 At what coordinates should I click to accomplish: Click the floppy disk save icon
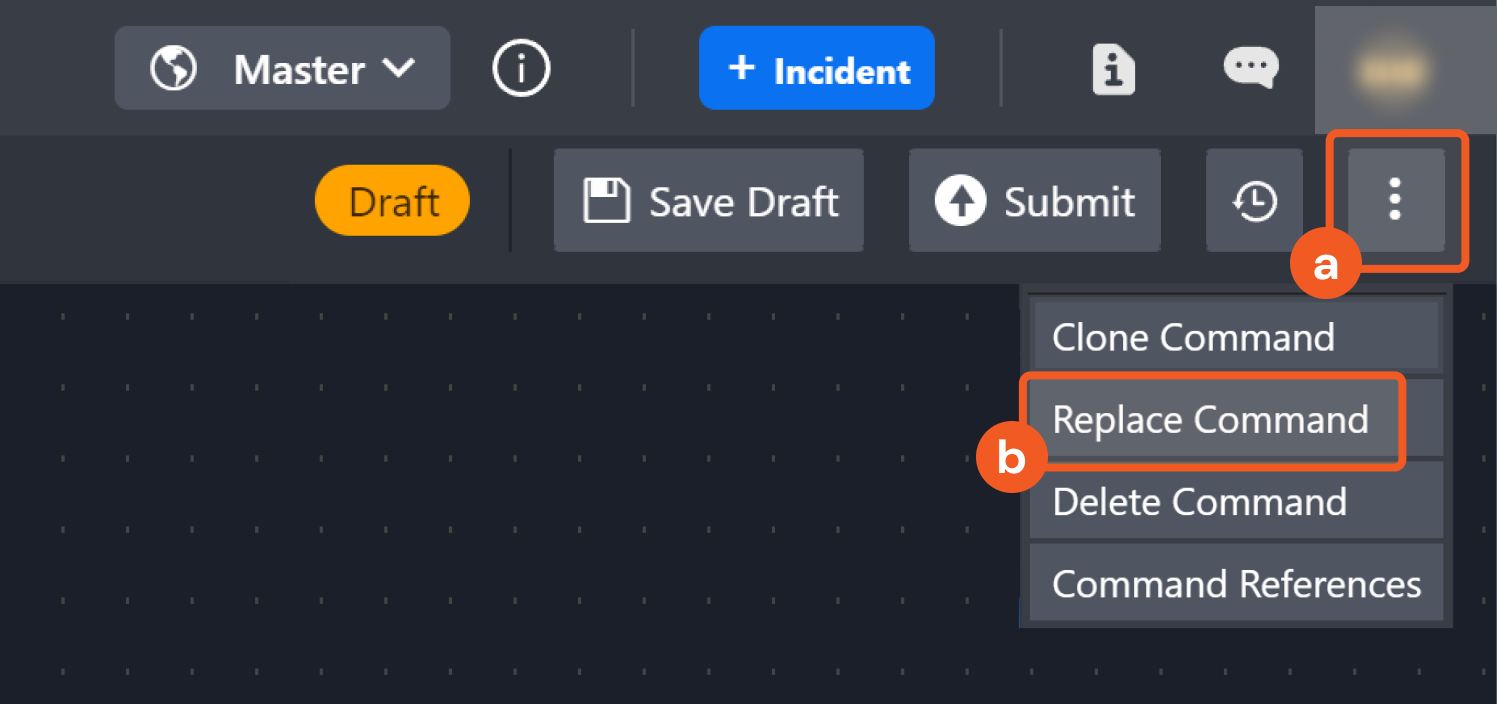pyautogui.click(x=606, y=201)
